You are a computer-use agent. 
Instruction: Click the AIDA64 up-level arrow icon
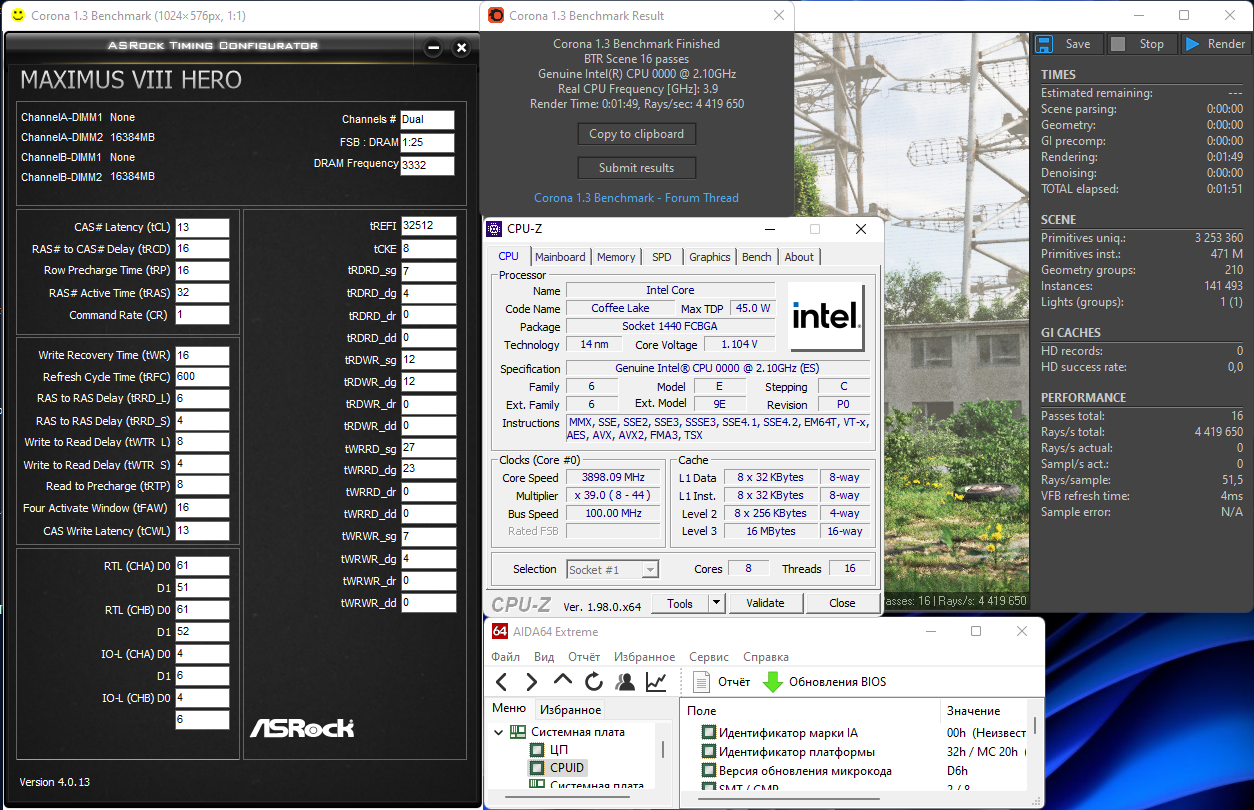point(563,682)
